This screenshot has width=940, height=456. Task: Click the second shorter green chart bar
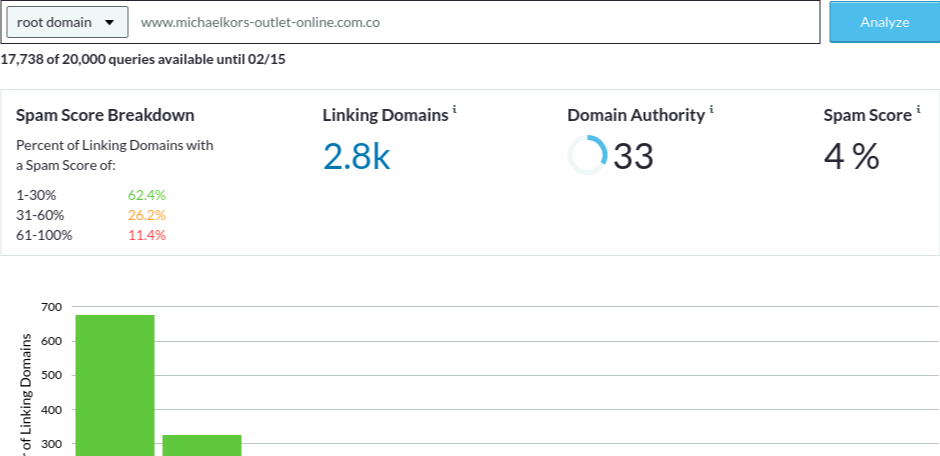[x=202, y=445]
